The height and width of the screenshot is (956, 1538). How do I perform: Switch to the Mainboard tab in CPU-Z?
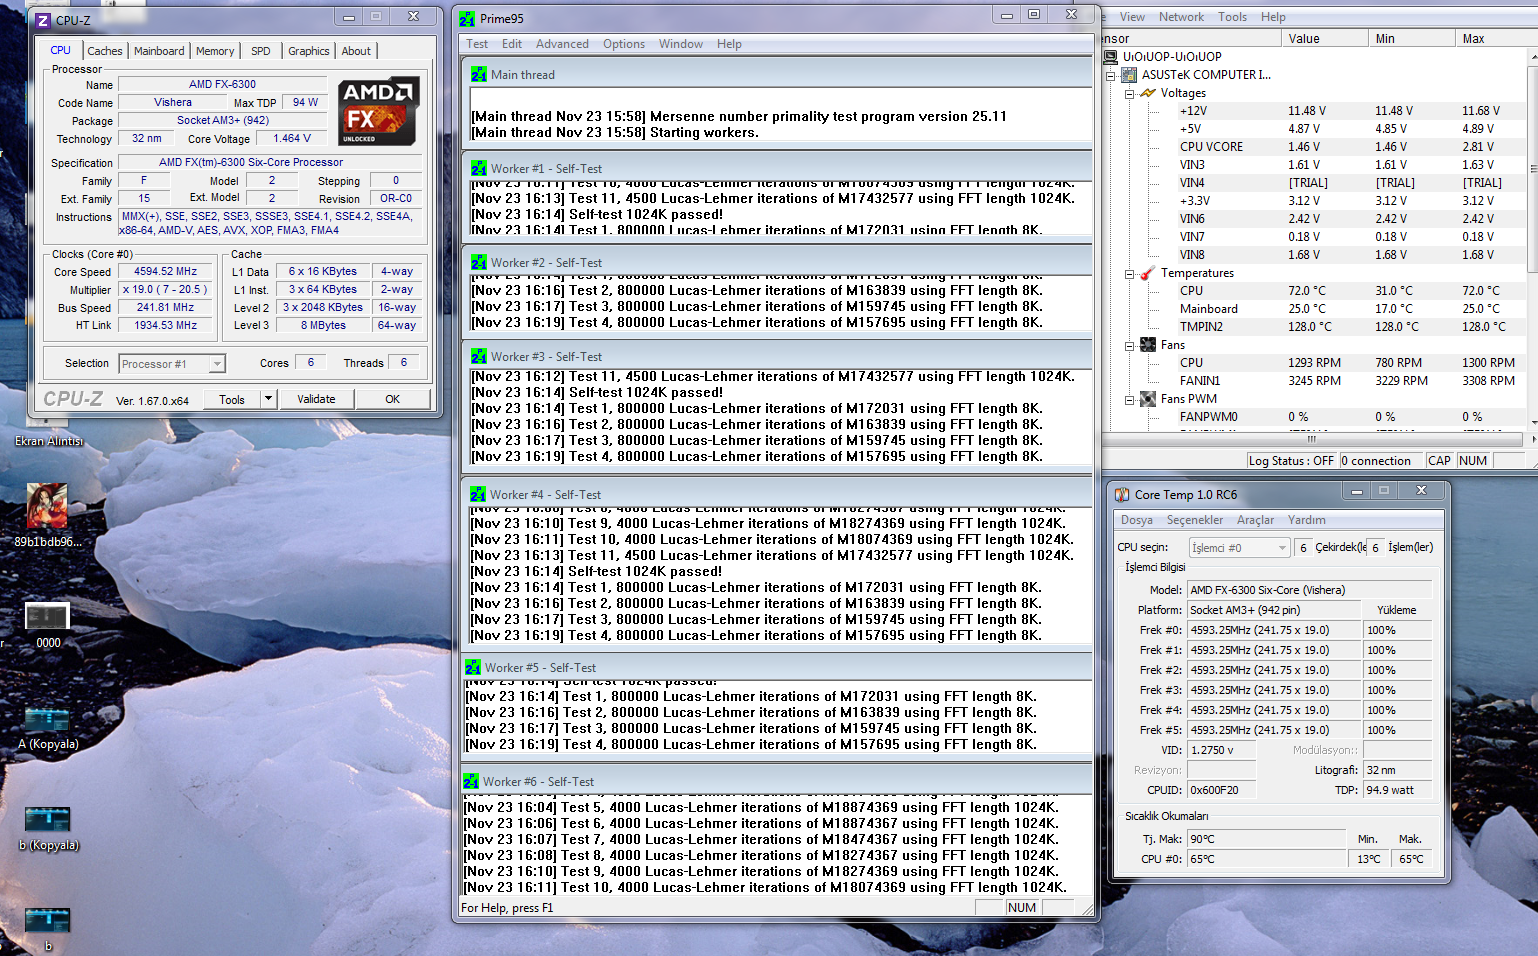point(159,51)
